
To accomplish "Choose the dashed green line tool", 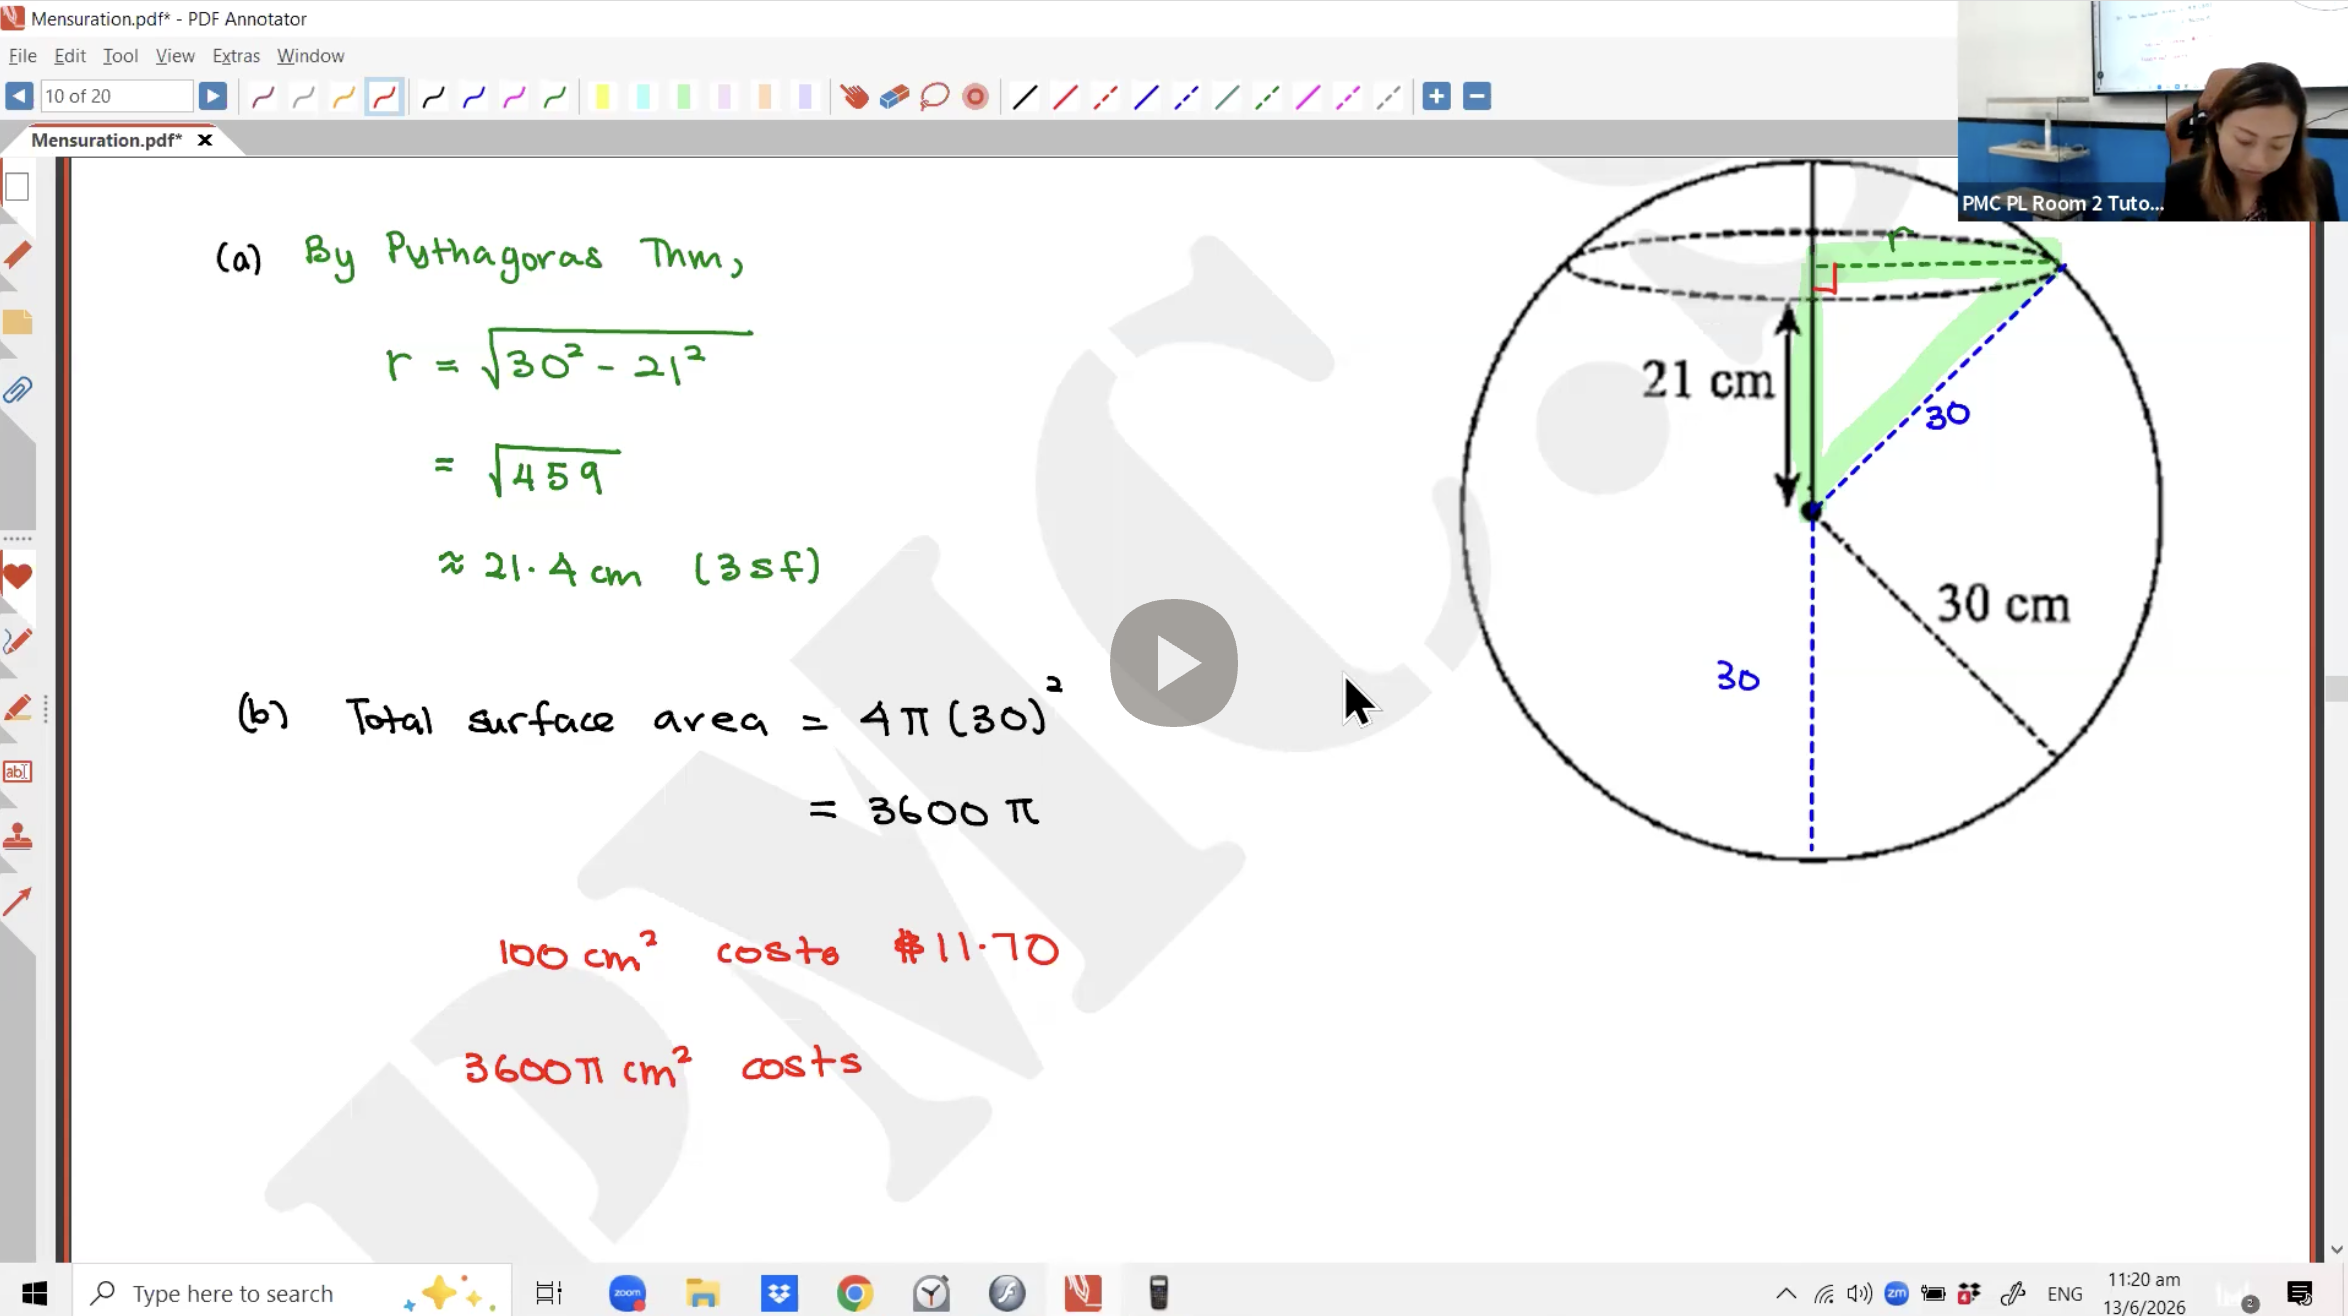I will click(x=1267, y=96).
